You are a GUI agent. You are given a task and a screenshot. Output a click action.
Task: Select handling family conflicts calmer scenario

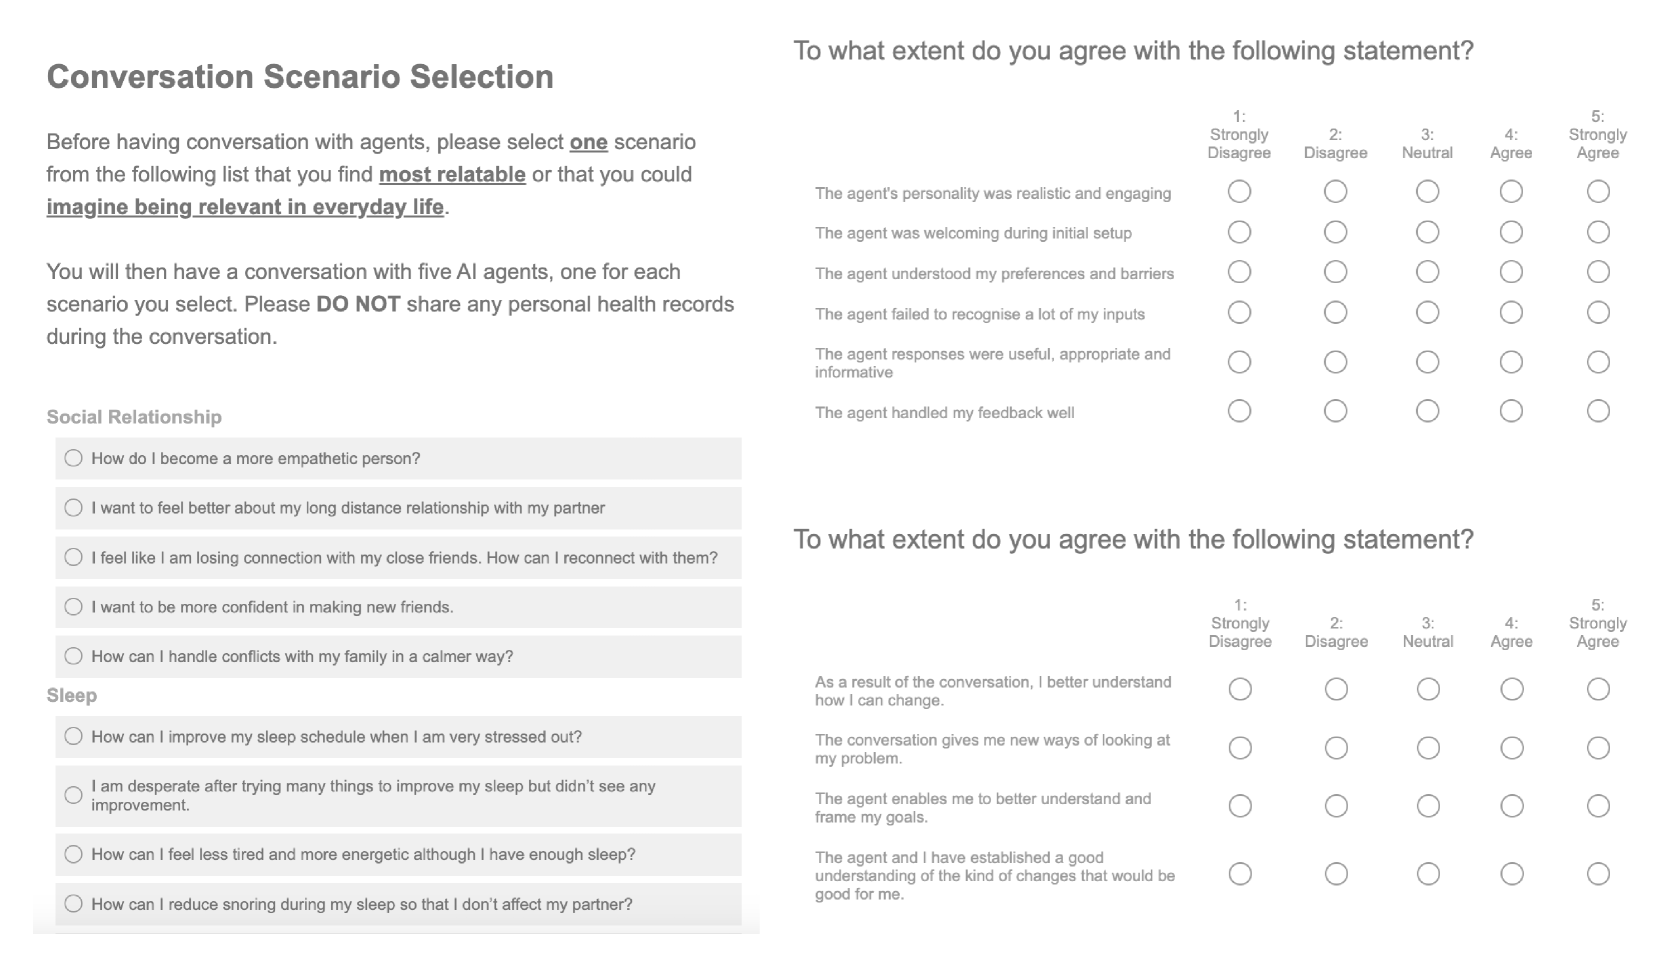(x=73, y=656)
